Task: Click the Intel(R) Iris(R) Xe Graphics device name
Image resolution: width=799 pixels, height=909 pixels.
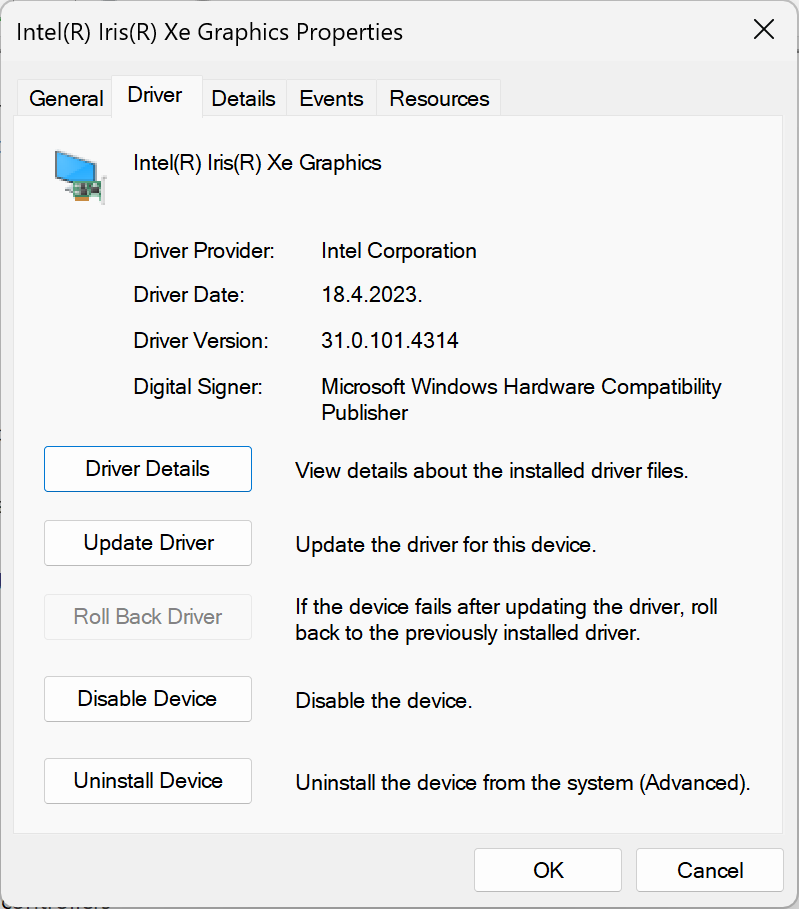Action: coord(257,163)
